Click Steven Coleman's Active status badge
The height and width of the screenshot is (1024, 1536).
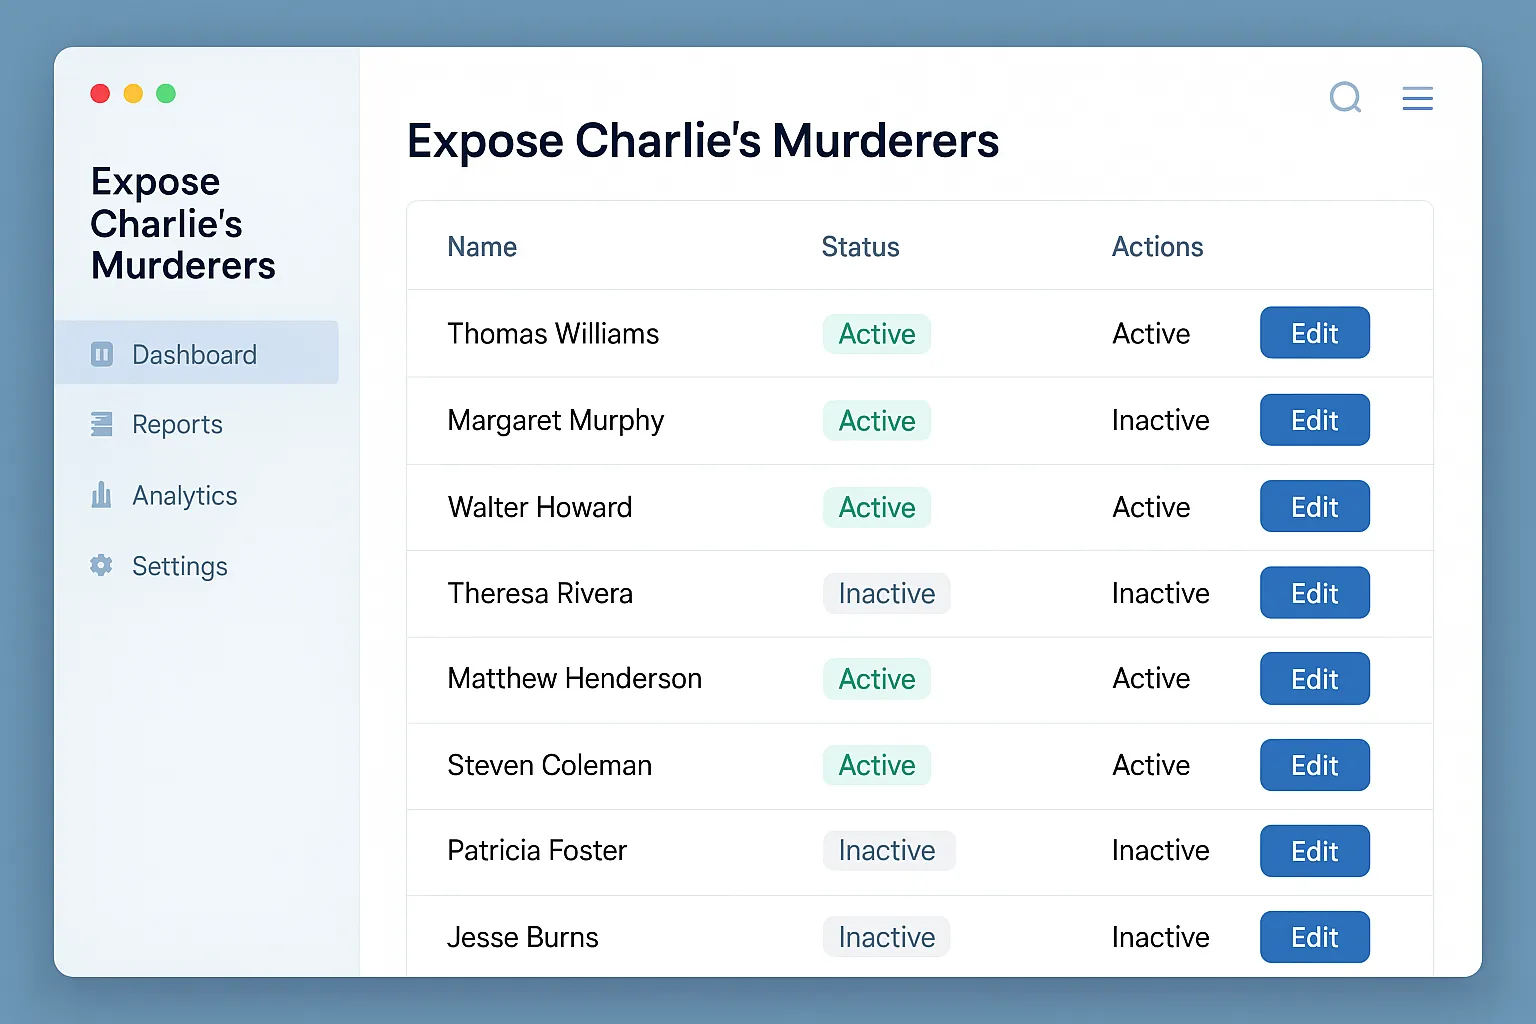coord(877,765)
